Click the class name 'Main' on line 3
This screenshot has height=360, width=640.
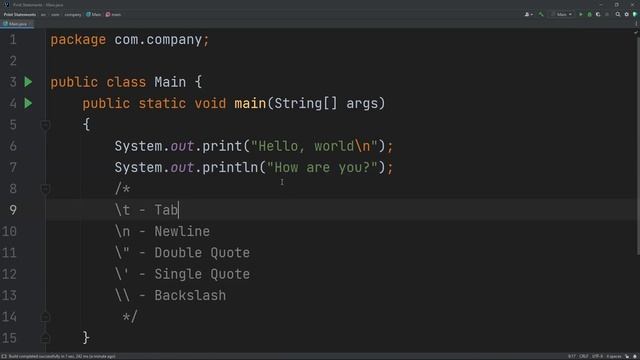170,82
